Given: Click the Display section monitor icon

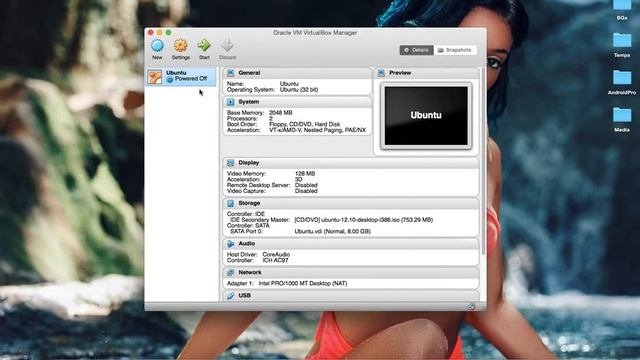Looking at the screenshot, I should [231, 162].
